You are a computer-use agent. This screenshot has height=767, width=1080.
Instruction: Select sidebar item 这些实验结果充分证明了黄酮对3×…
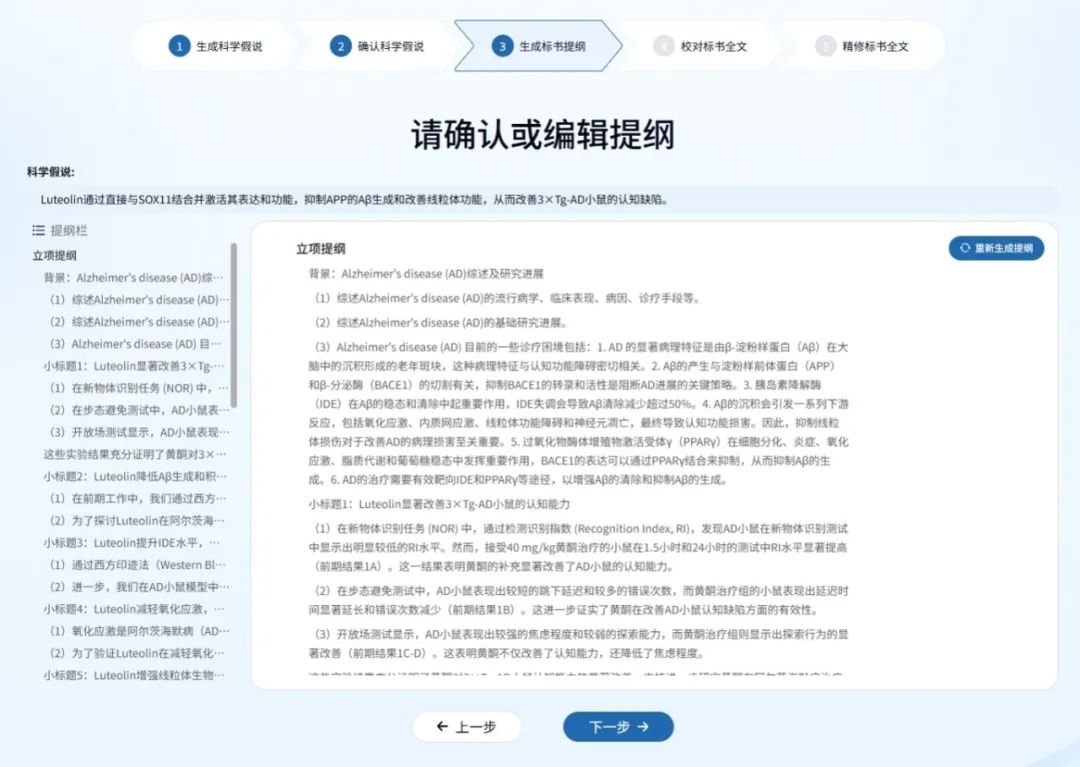coord(135,454)
